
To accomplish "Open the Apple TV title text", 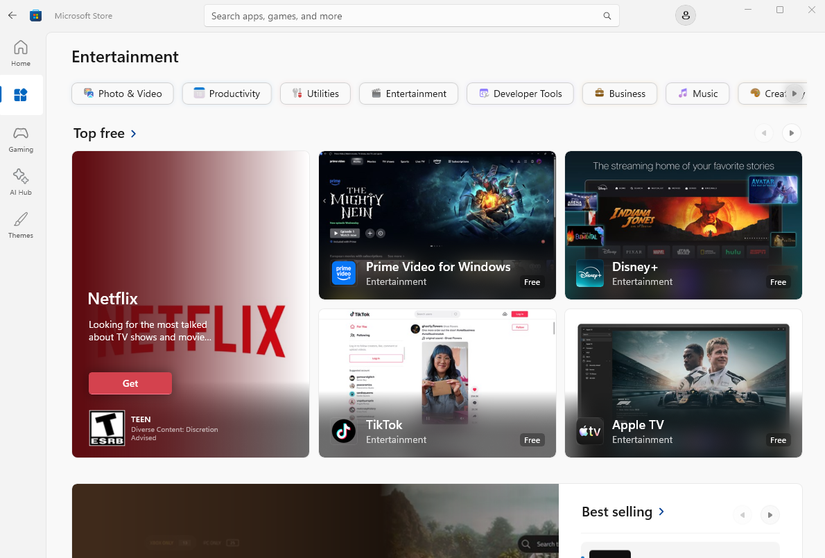I will (x=638, y=424).
